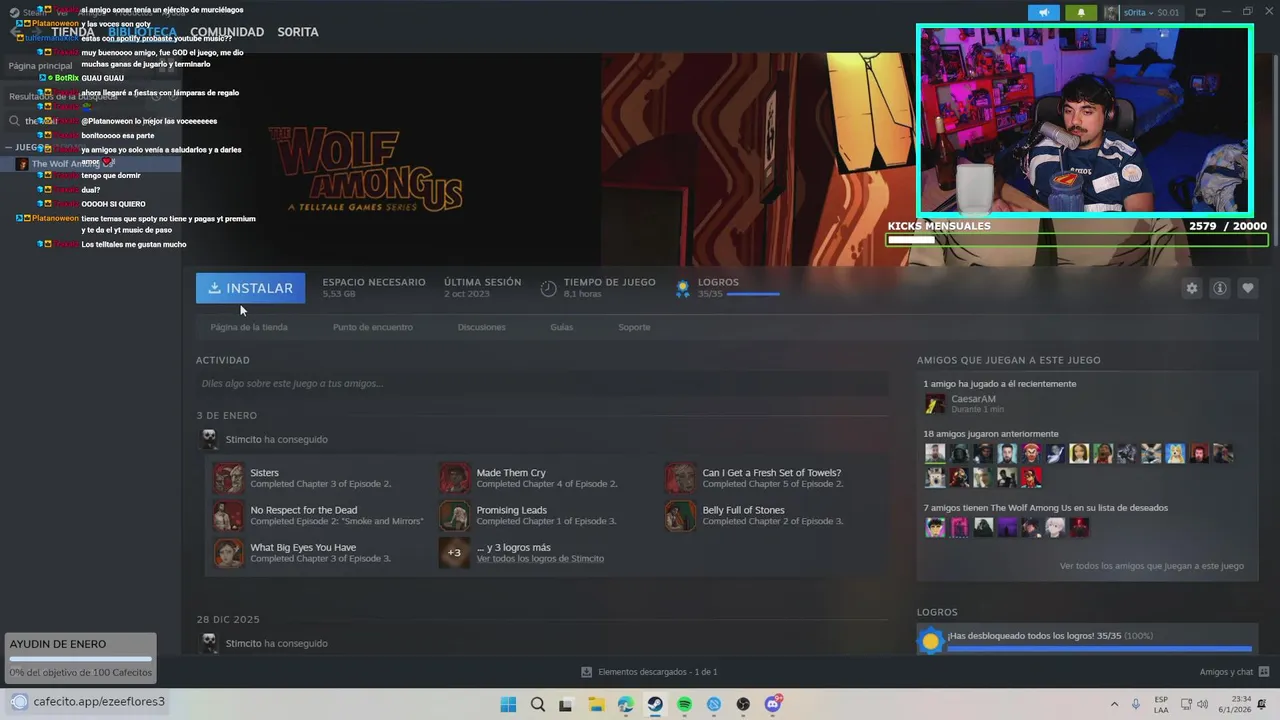Select The Wolf Among Us in library sidebar
This screenshot has height=720, width=1280.
pos(90,164)
